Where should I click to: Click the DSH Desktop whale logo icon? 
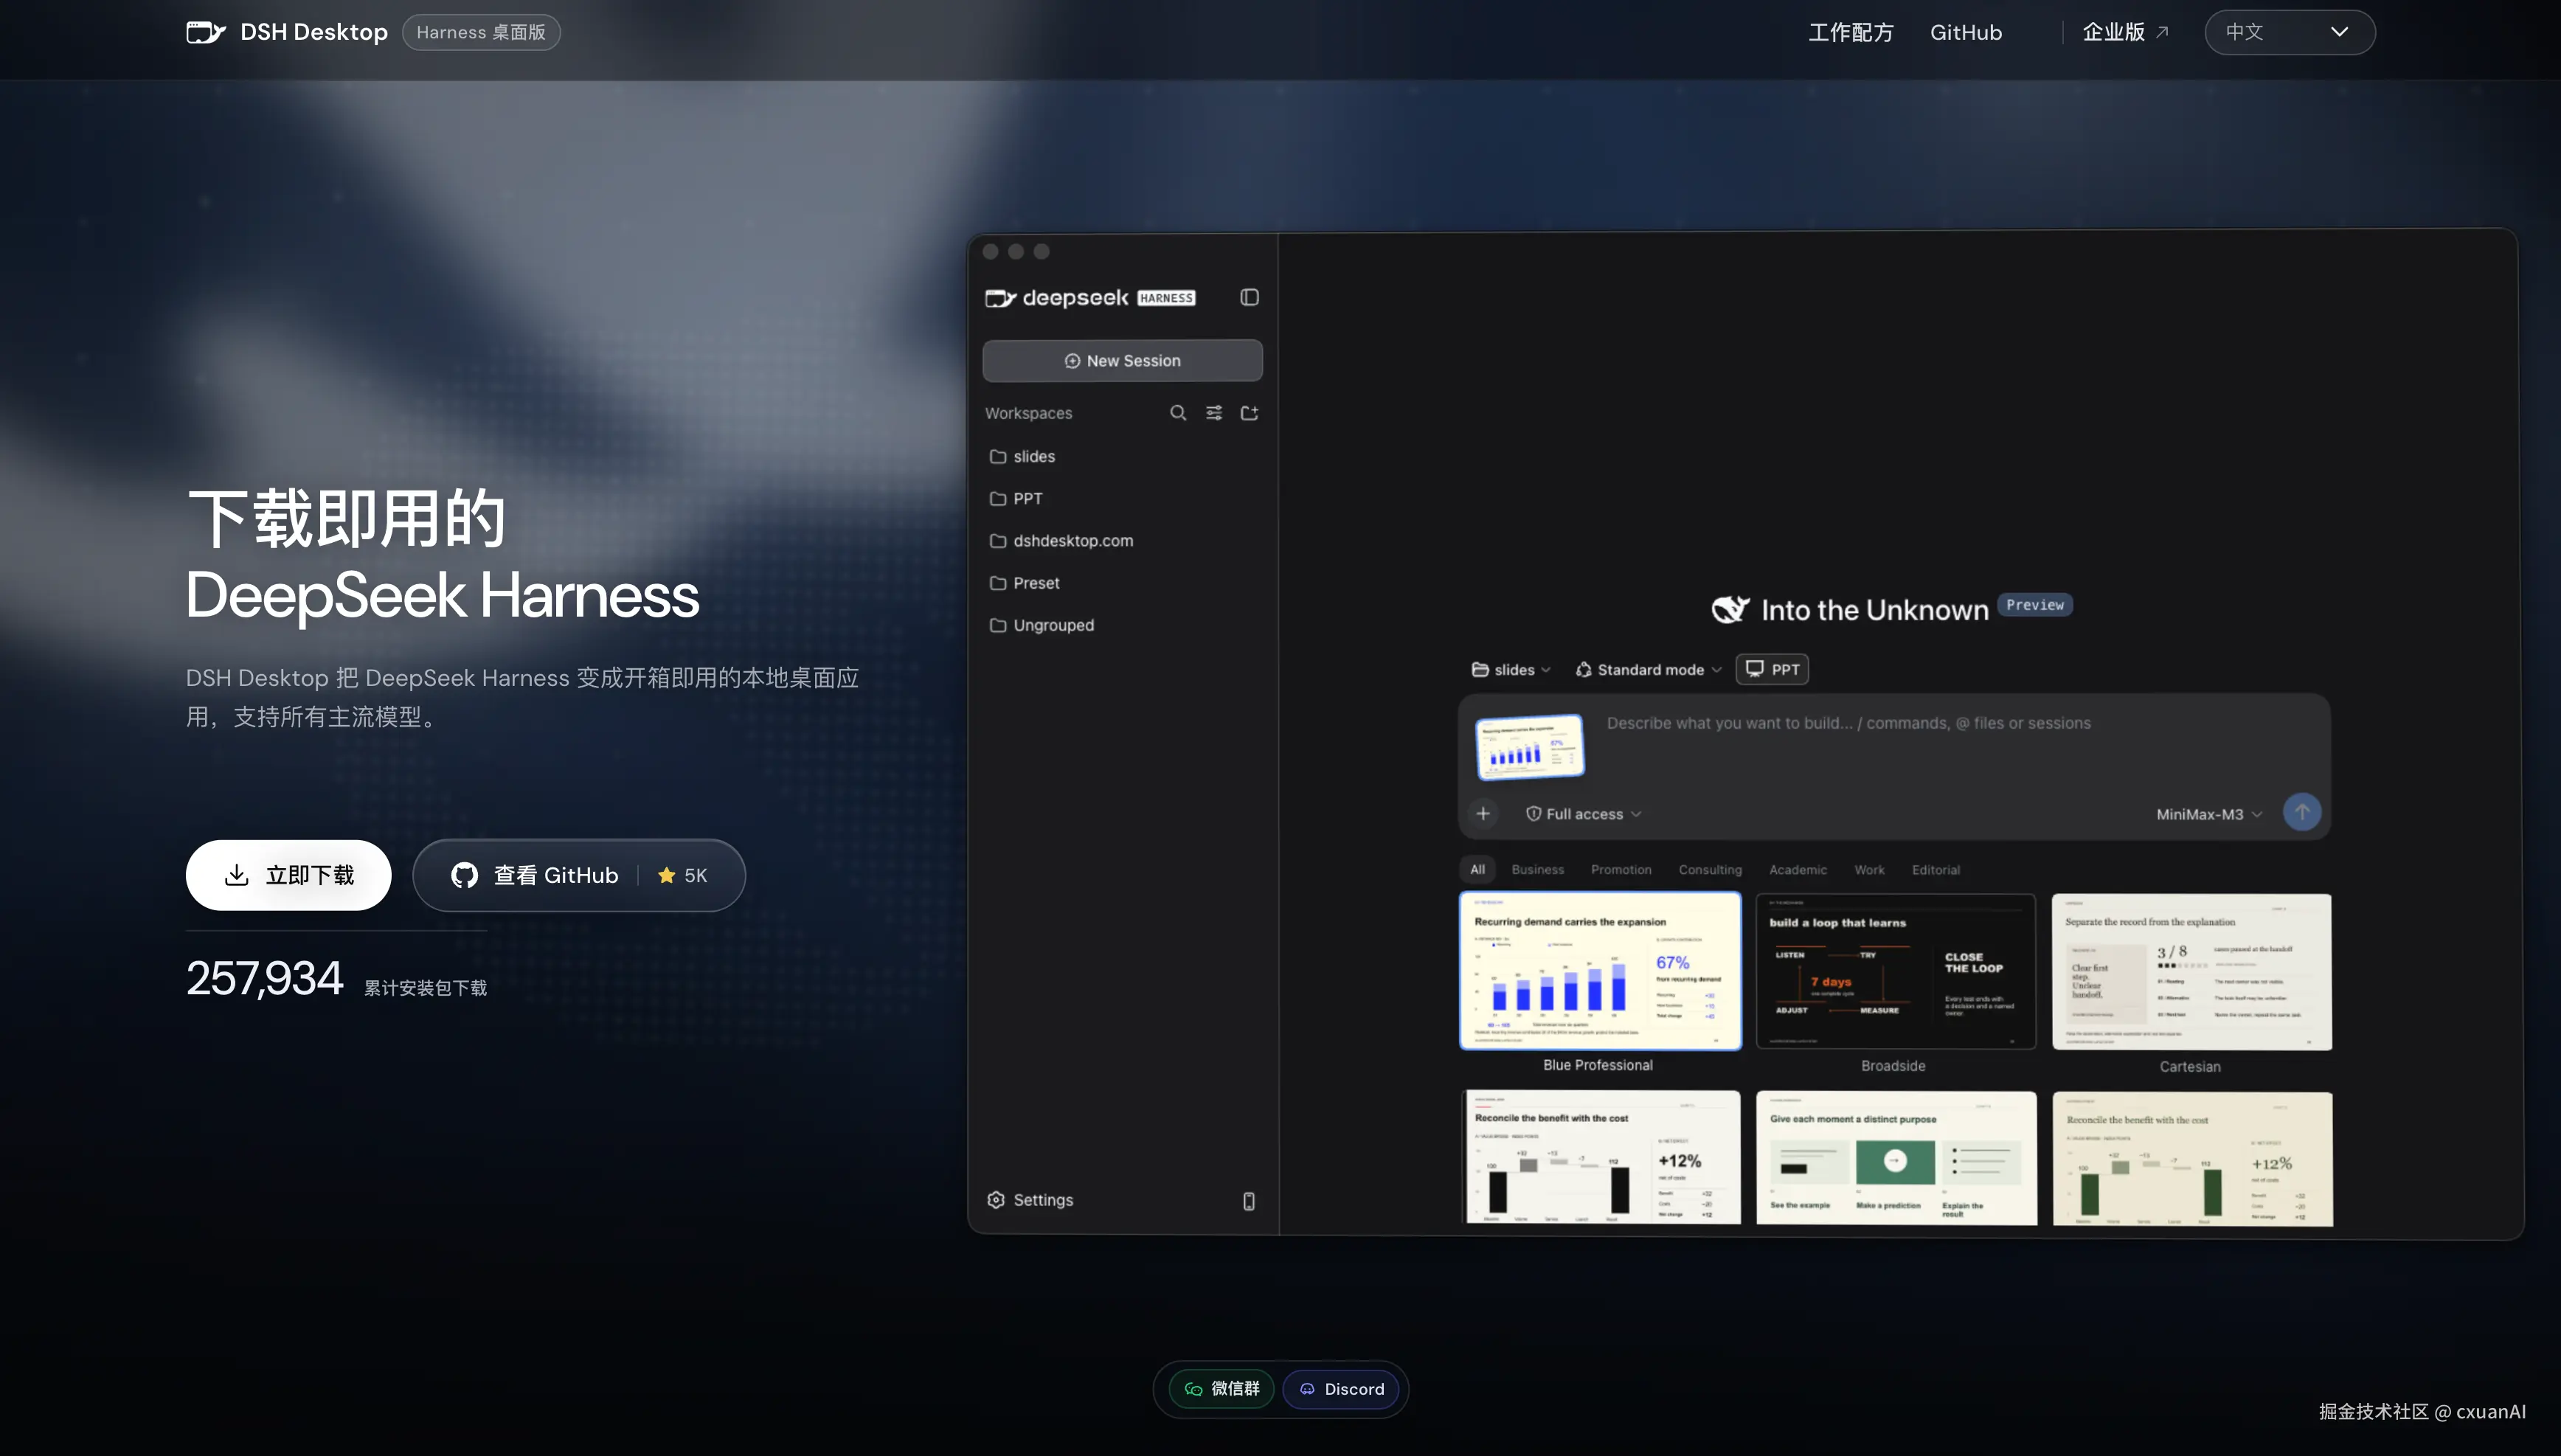pyautogui.click(x=206, y=32)
